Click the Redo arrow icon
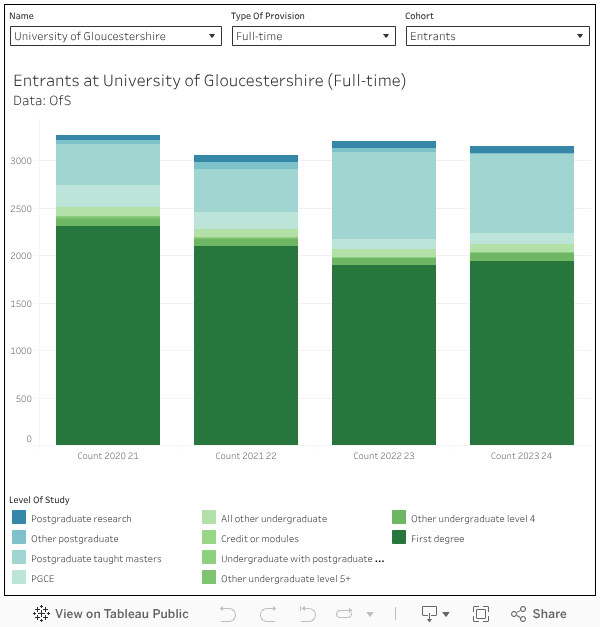 click(x=268, y=614)
